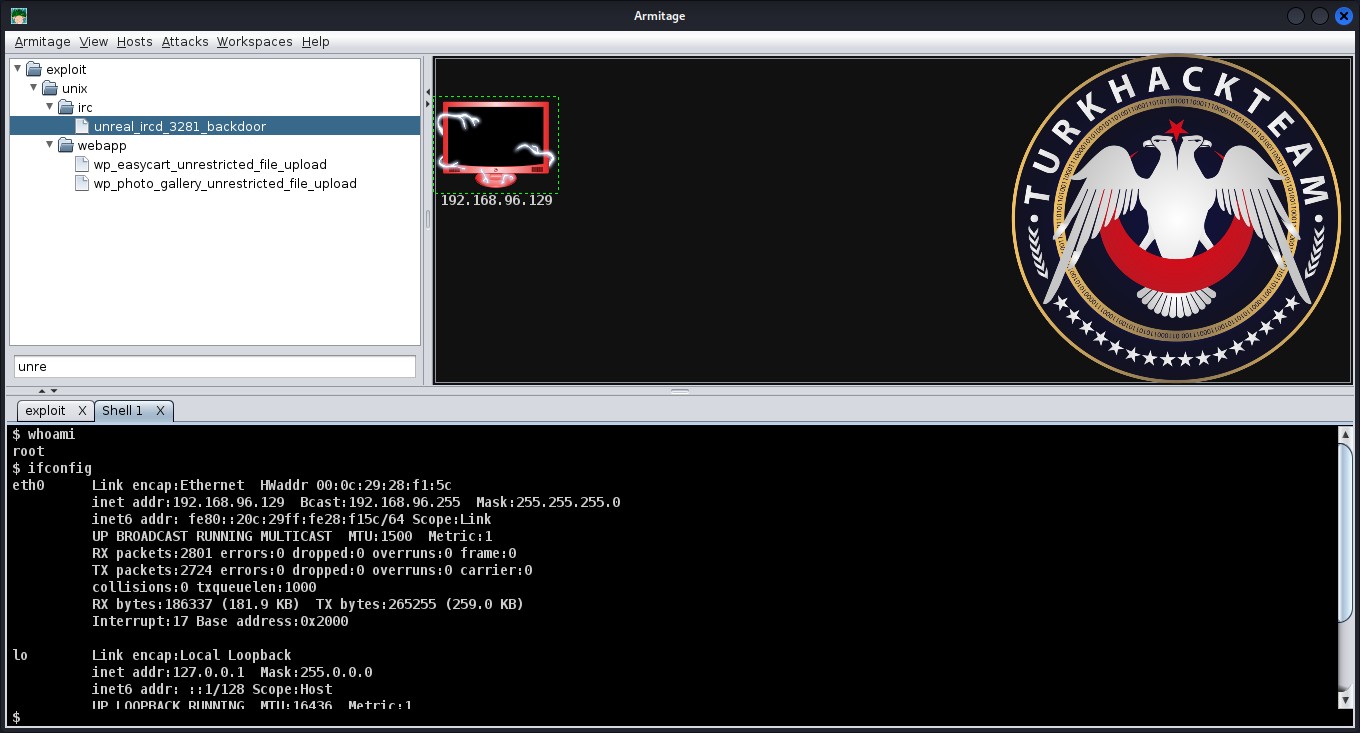Select unreal_ircd_3281_backdoor module
The image size is (1360, 733).
(x=180, y=126)
